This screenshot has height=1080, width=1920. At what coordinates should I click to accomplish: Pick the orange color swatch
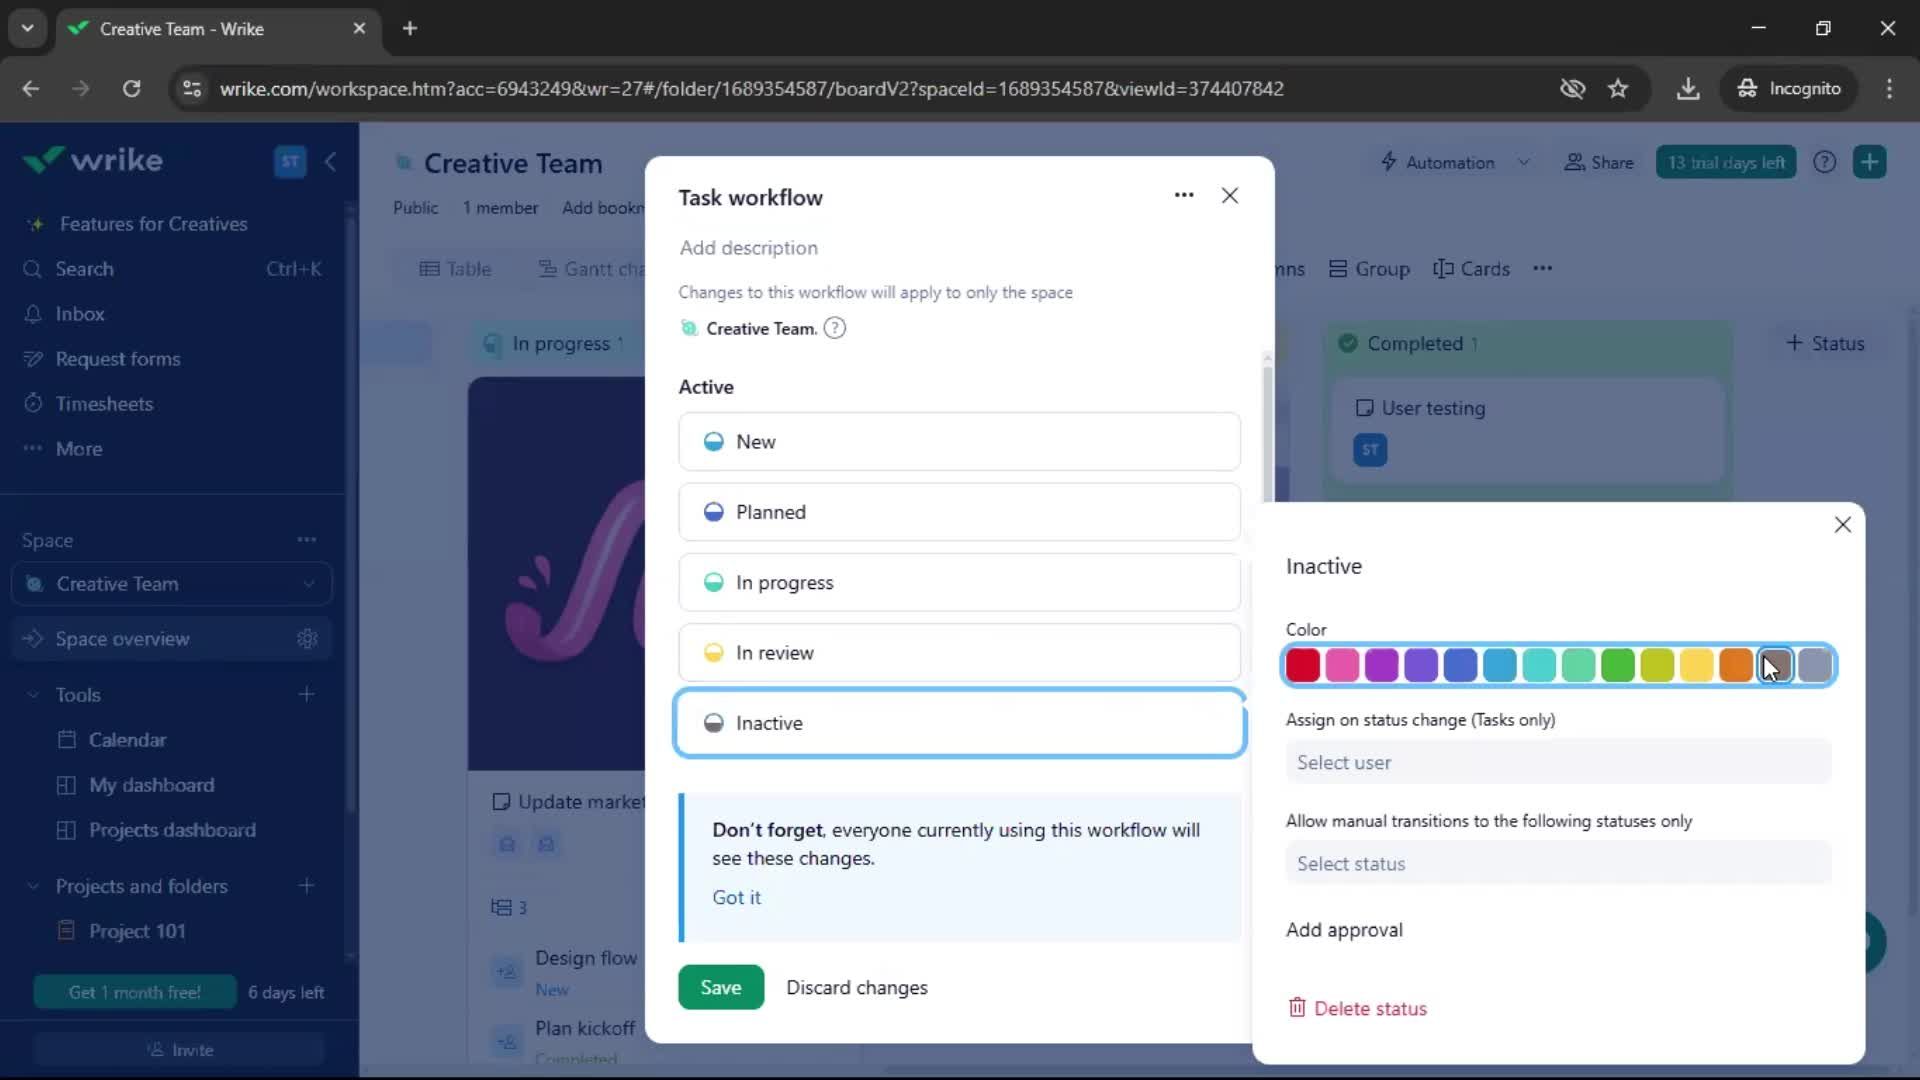[1736, 665]
